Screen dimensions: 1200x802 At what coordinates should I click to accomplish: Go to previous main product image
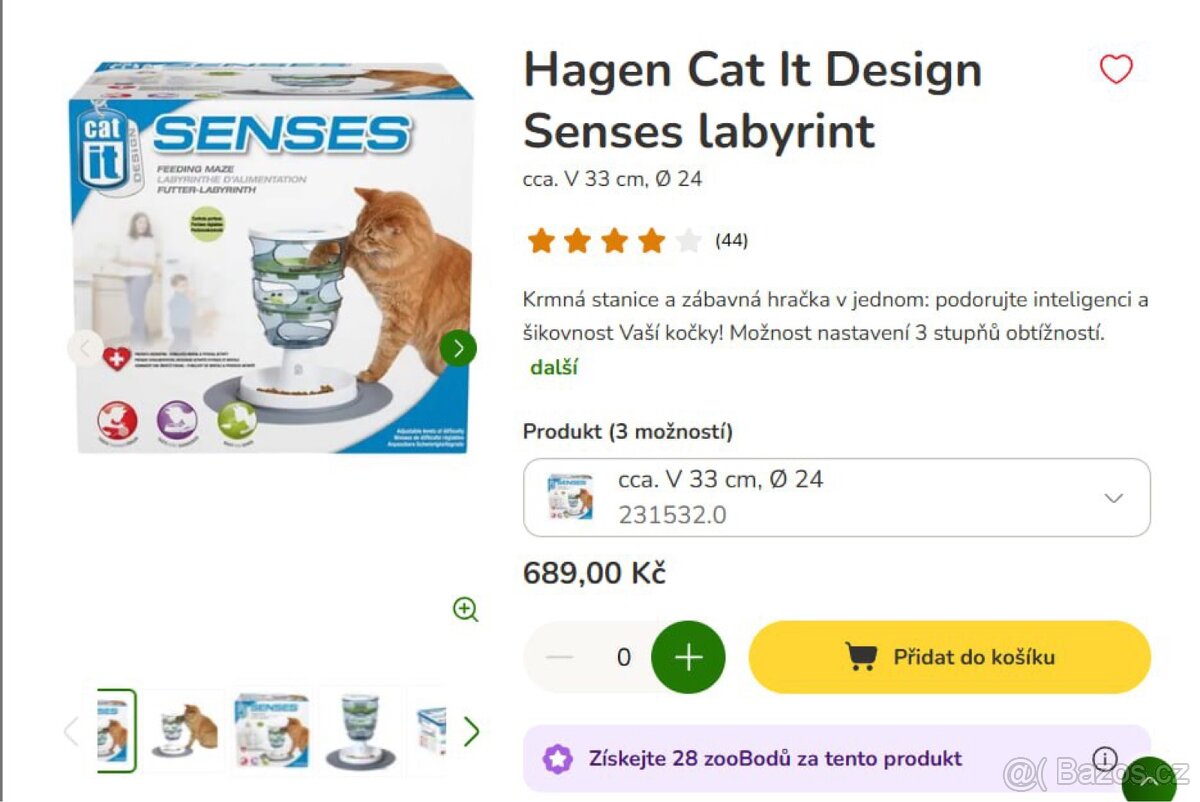pyautogui.click(x=86, y=348)
